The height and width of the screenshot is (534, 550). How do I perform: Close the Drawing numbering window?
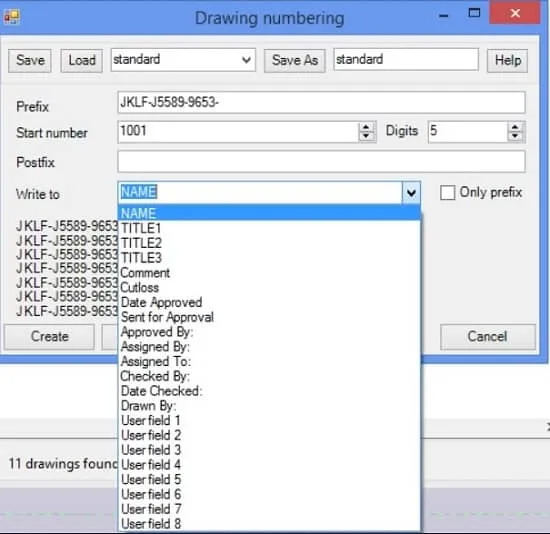[x=515, y=13]
